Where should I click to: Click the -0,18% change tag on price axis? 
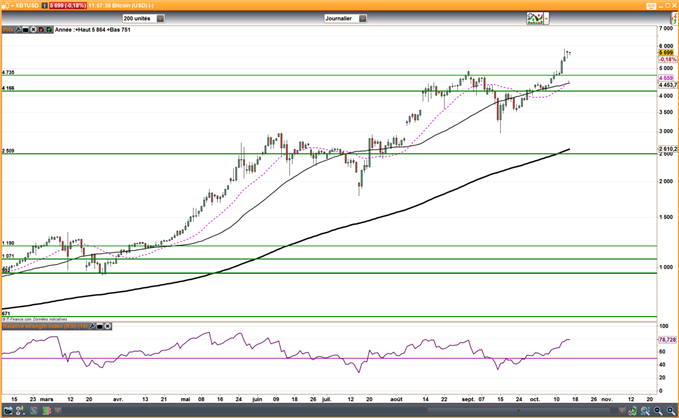tap(668, 59)
